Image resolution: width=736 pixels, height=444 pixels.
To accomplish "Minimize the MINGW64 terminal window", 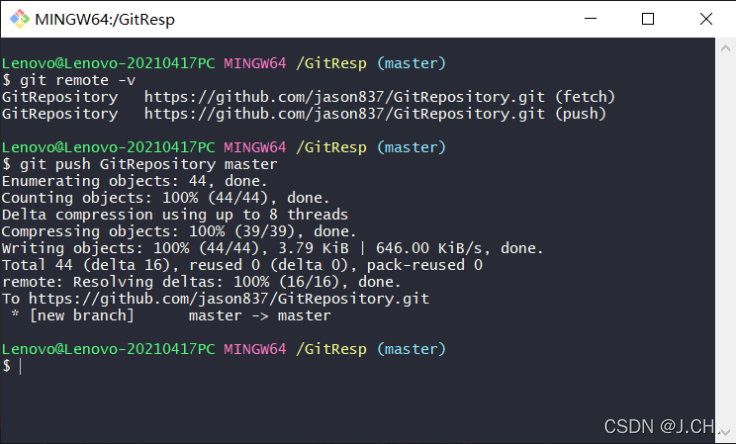I will tap(590, 19).
